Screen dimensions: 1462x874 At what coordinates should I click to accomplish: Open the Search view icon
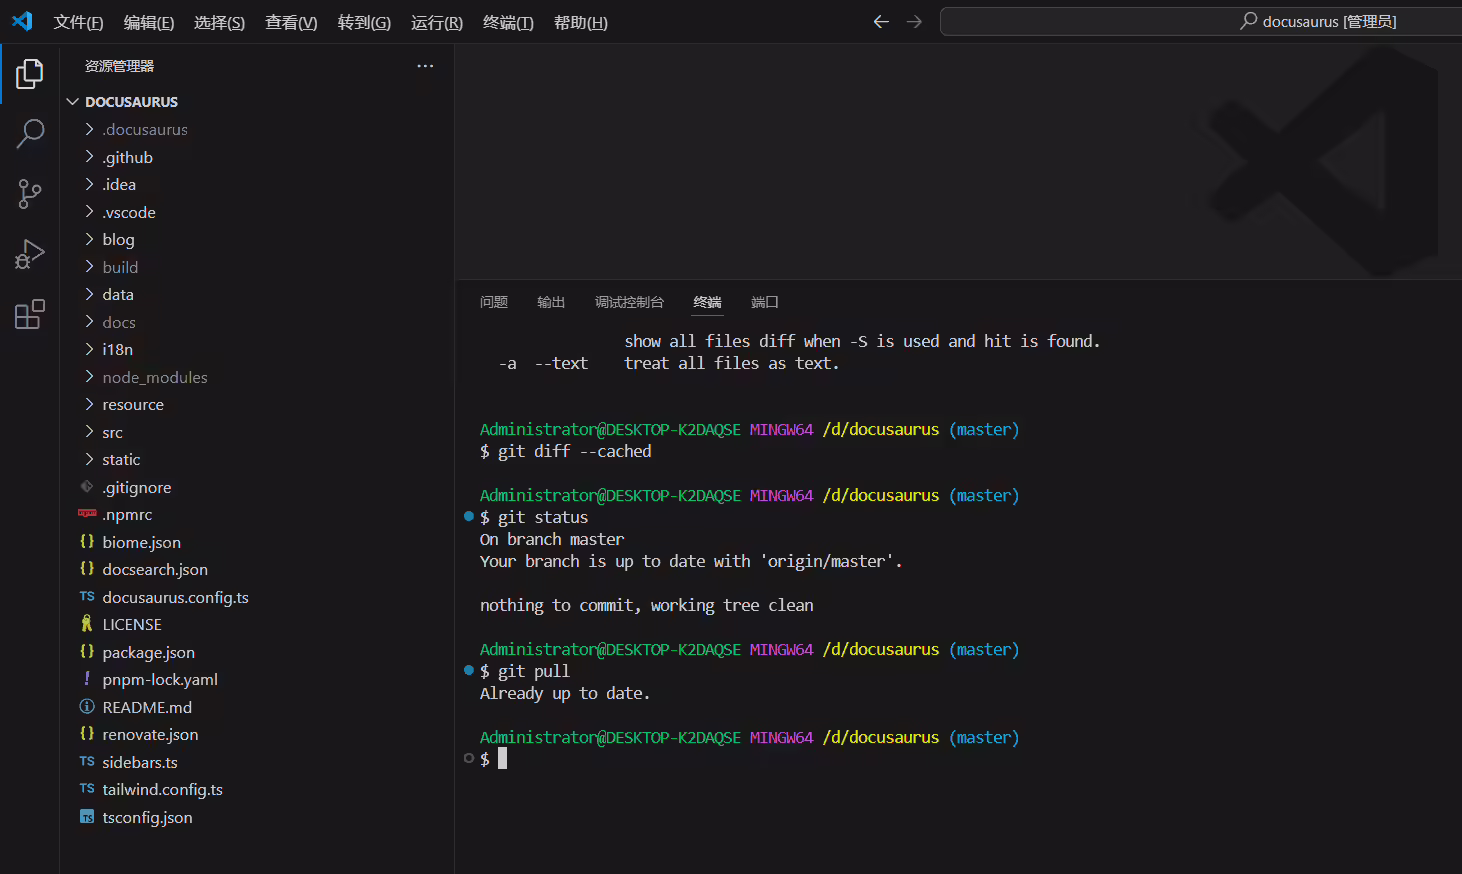[x=30, y=133]
